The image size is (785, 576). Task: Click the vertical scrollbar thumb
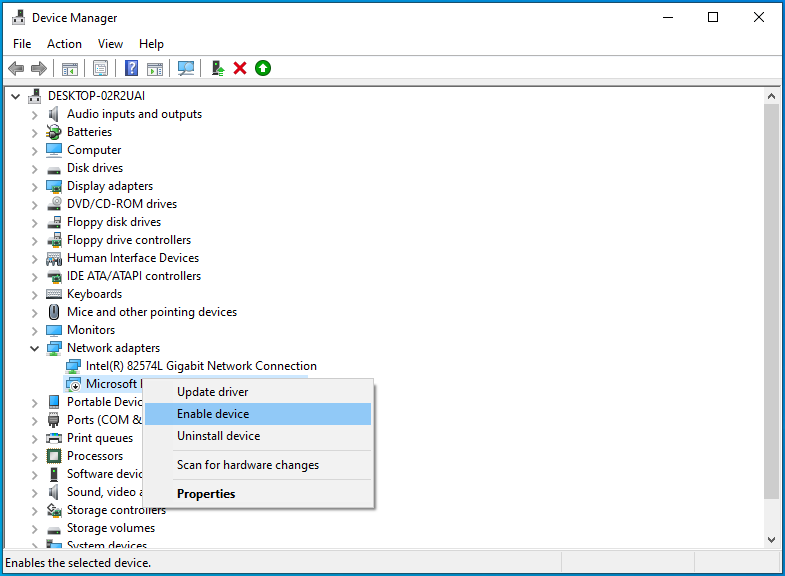(x=771, y=301)
